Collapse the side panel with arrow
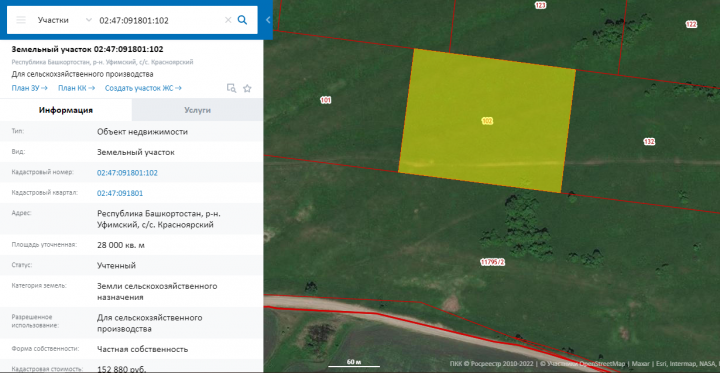Viewport: 720px width, 373px height. coord(268,20)
